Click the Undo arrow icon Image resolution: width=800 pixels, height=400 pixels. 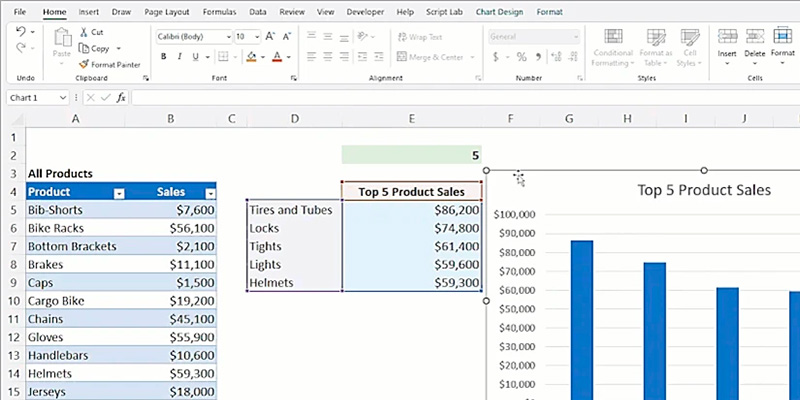[21, 32]
